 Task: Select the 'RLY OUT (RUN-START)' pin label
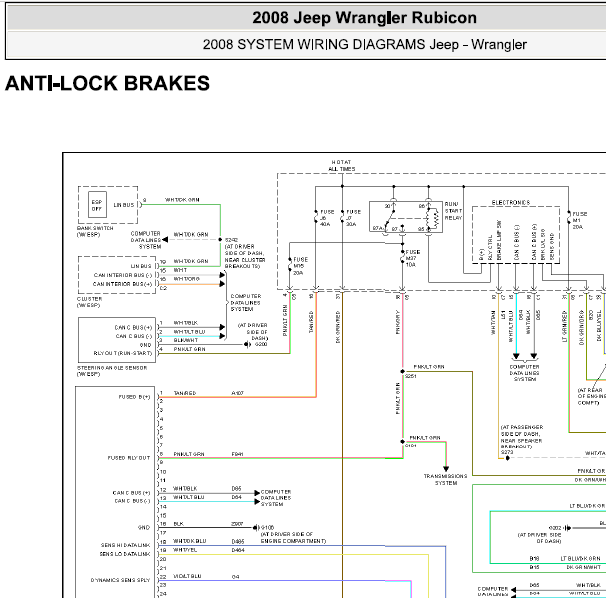point(123,353)
